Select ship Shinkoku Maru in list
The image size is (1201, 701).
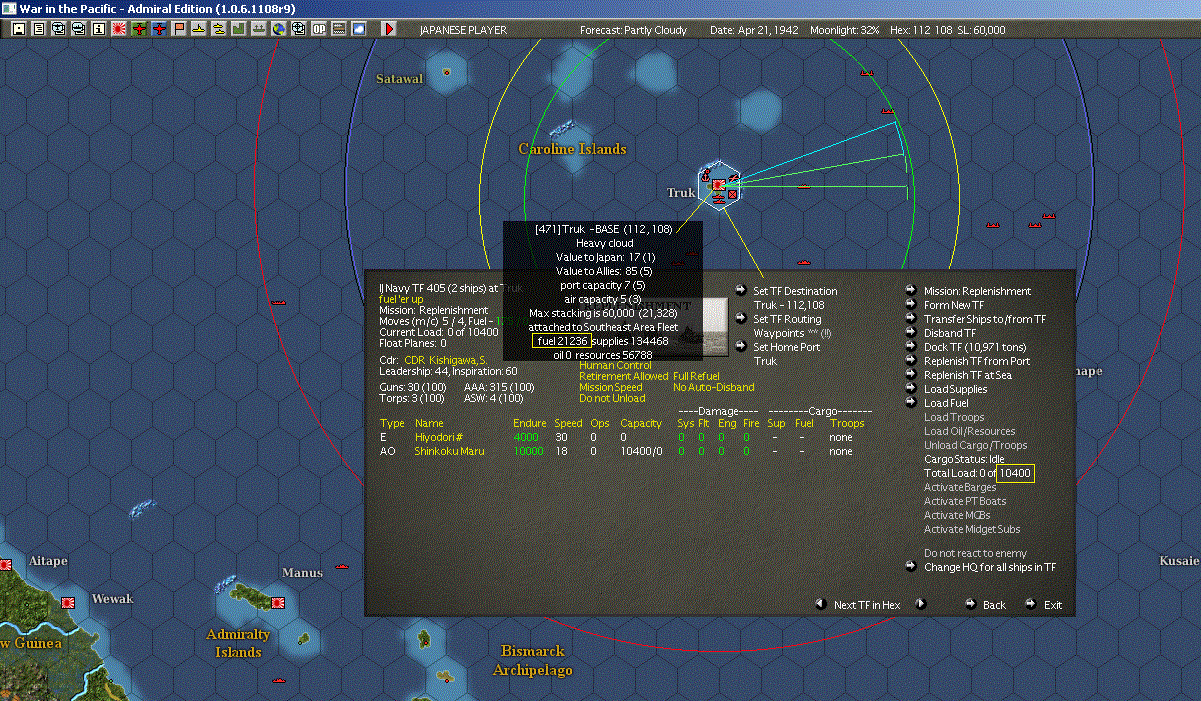coord(449,451)
